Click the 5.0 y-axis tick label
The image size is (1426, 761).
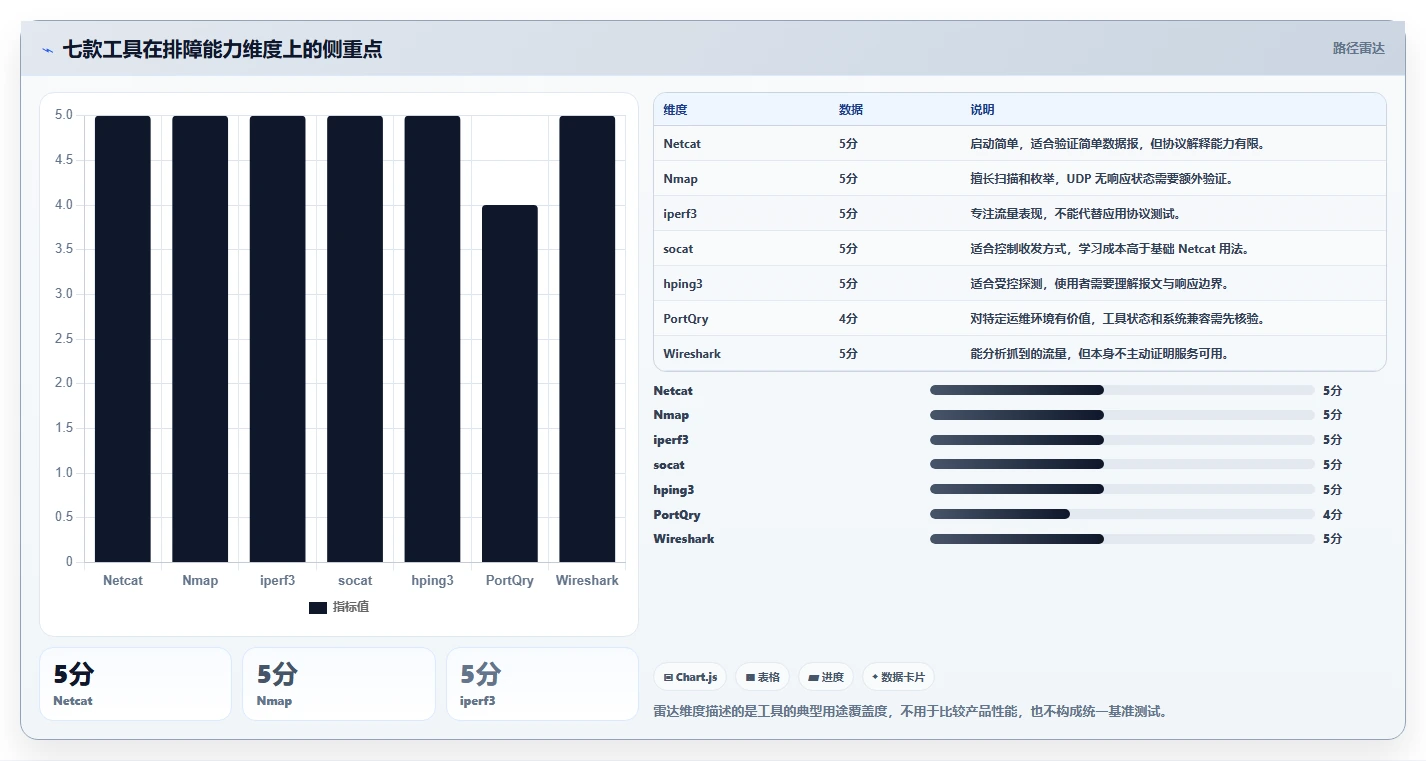tap(64, 115)
